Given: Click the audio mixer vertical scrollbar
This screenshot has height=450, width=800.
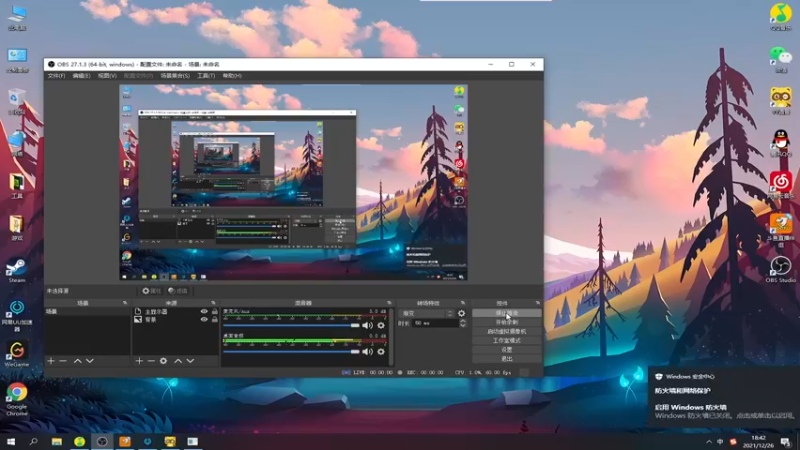Looking at the screenshot, I should click(x=391, y=337).
